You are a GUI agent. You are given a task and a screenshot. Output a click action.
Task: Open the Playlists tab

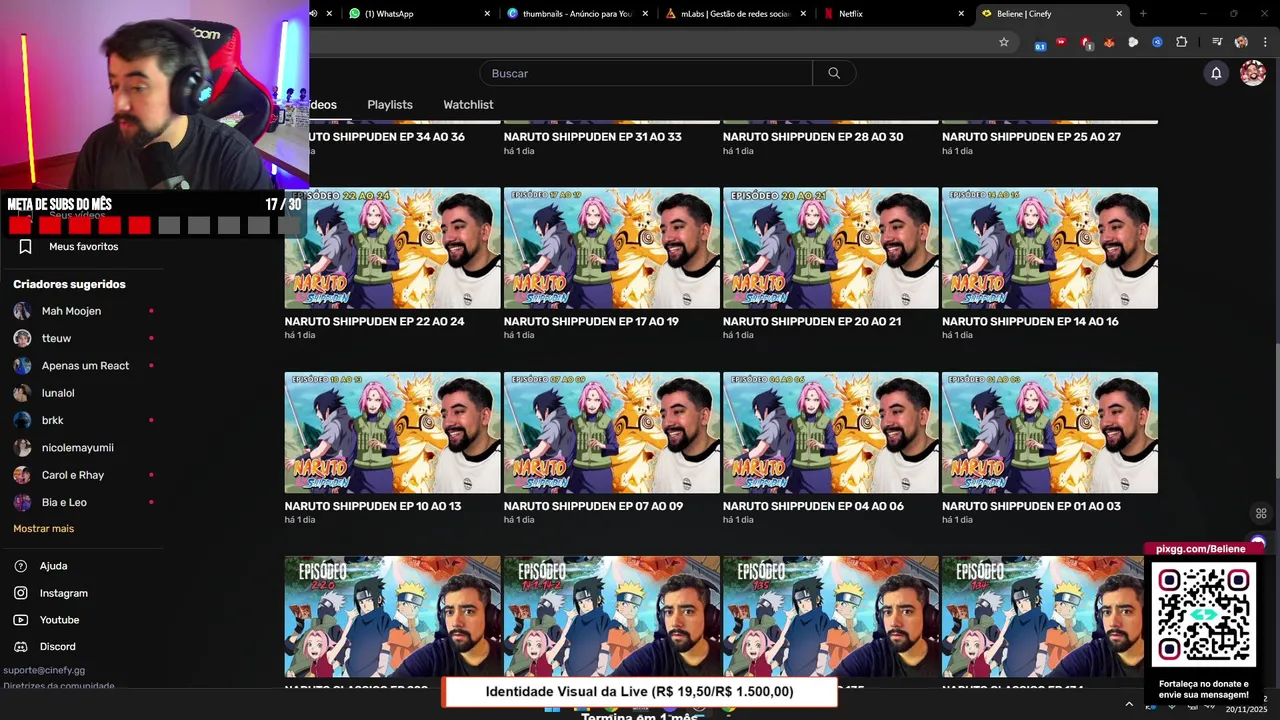pyautogui.click(x=390, y=105)
